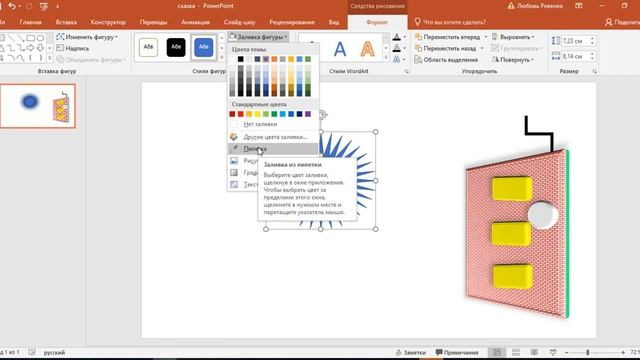Open the Повернуть rotate dropdown
Image resolution: width=640 pixels, height=360 pixels.
click(x=513, y=60)
